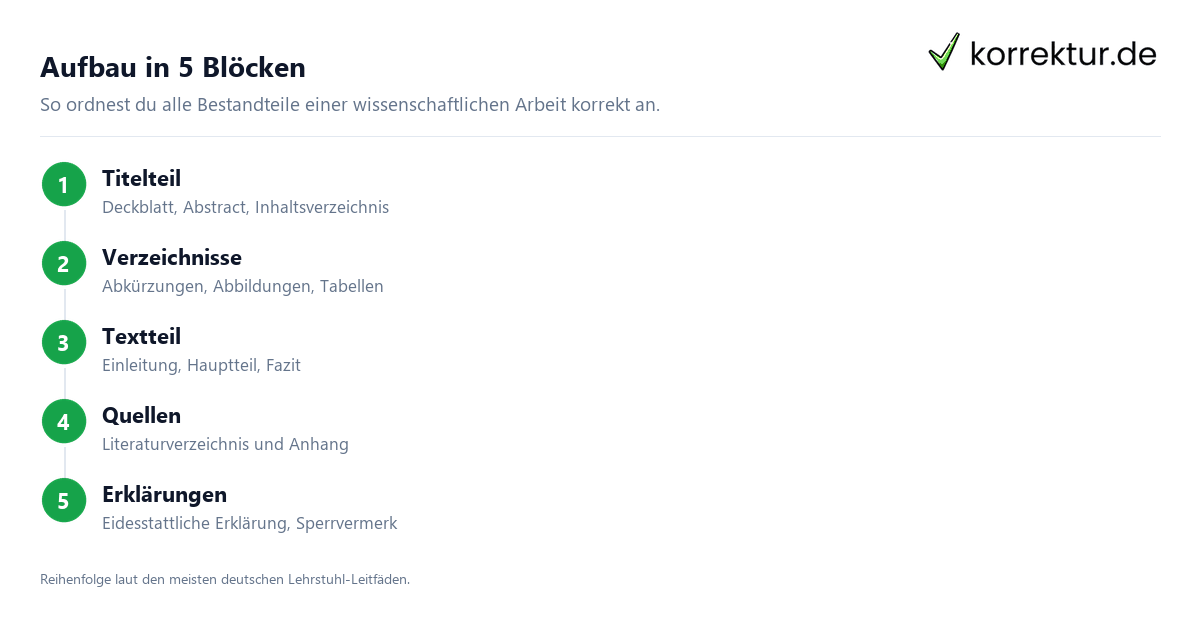
Task: Click 'Abkürzungen, Abbildungen, Tabellen' description
Action: coord(243,287)
